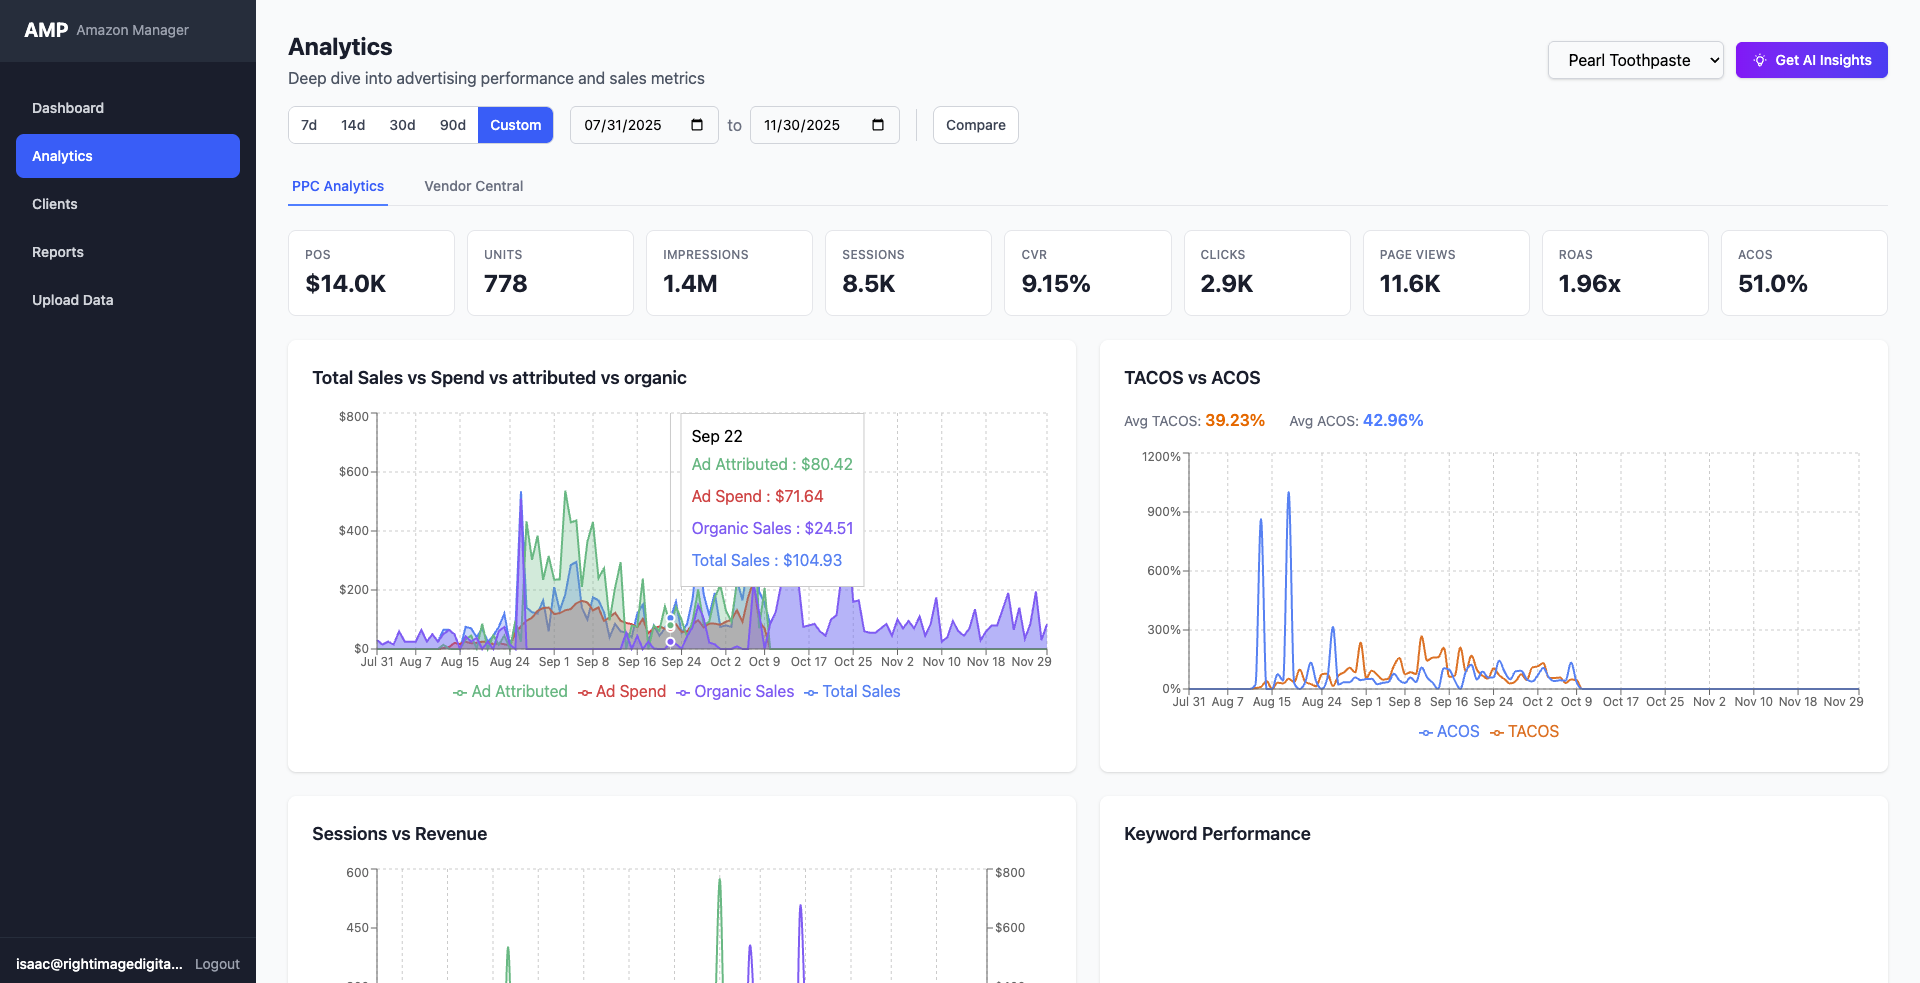
Task: Switch to the Vendor Central tab
Action: 474,186
